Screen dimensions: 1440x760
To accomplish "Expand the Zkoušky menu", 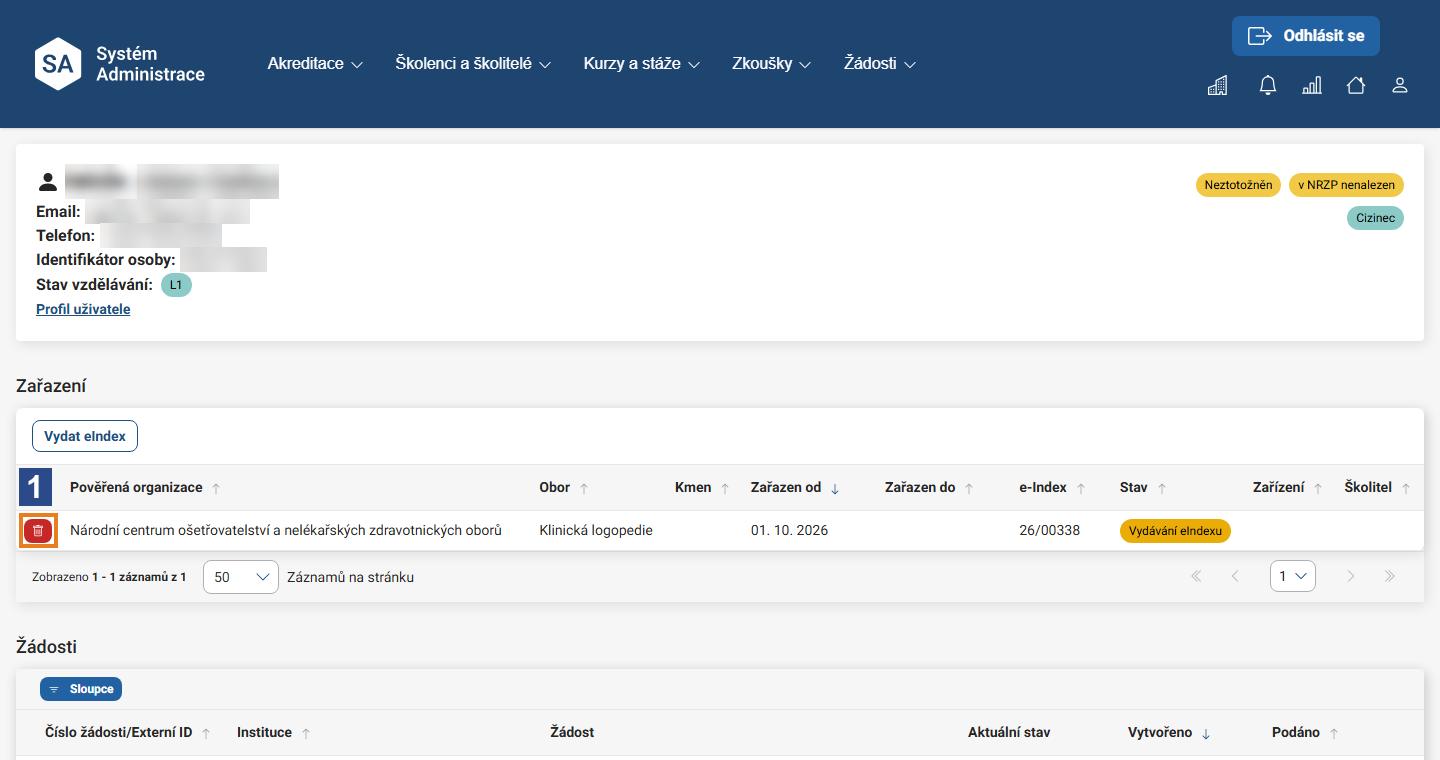I will coord(771,64).
